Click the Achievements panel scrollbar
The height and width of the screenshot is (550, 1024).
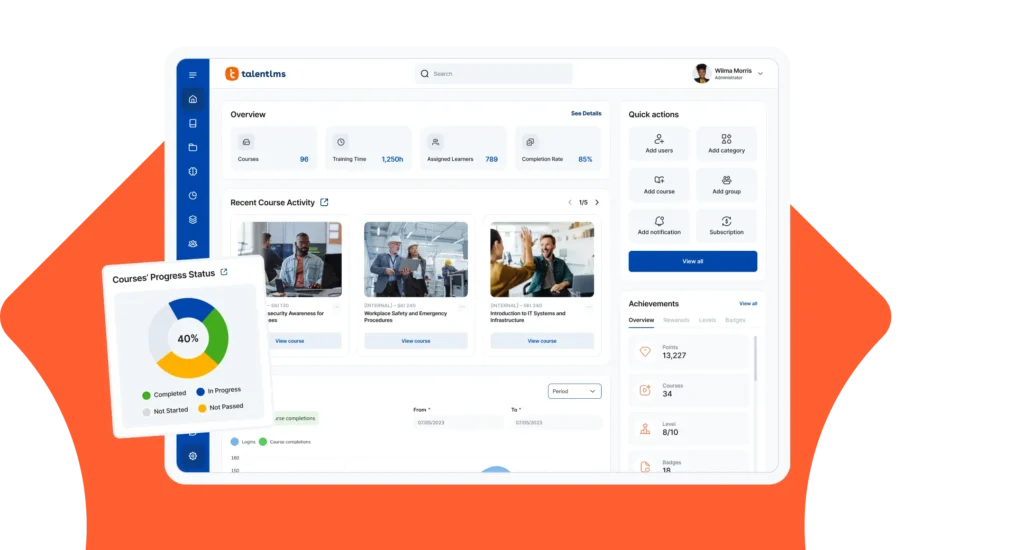[x=756, y=358]
